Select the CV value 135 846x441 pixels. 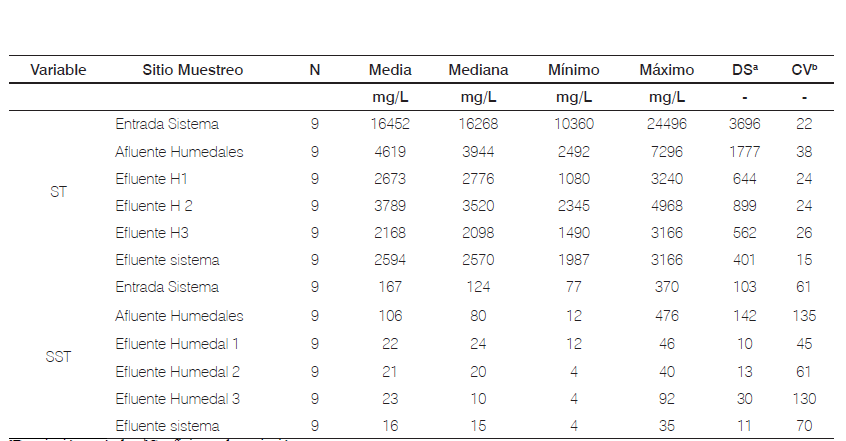coord(804,316)
